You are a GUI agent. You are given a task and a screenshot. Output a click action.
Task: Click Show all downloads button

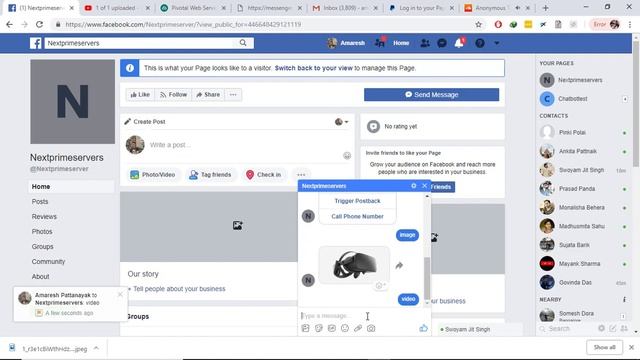[x=604, y=347]
